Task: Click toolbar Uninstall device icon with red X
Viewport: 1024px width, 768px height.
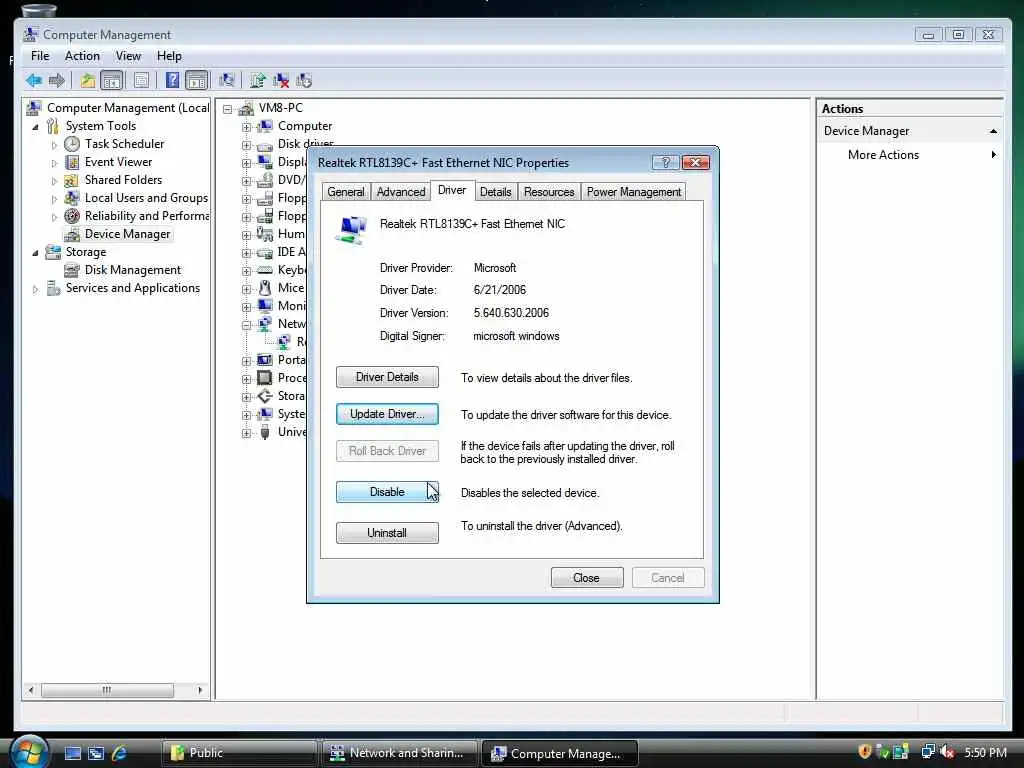Action: click(x=281, y=80)
